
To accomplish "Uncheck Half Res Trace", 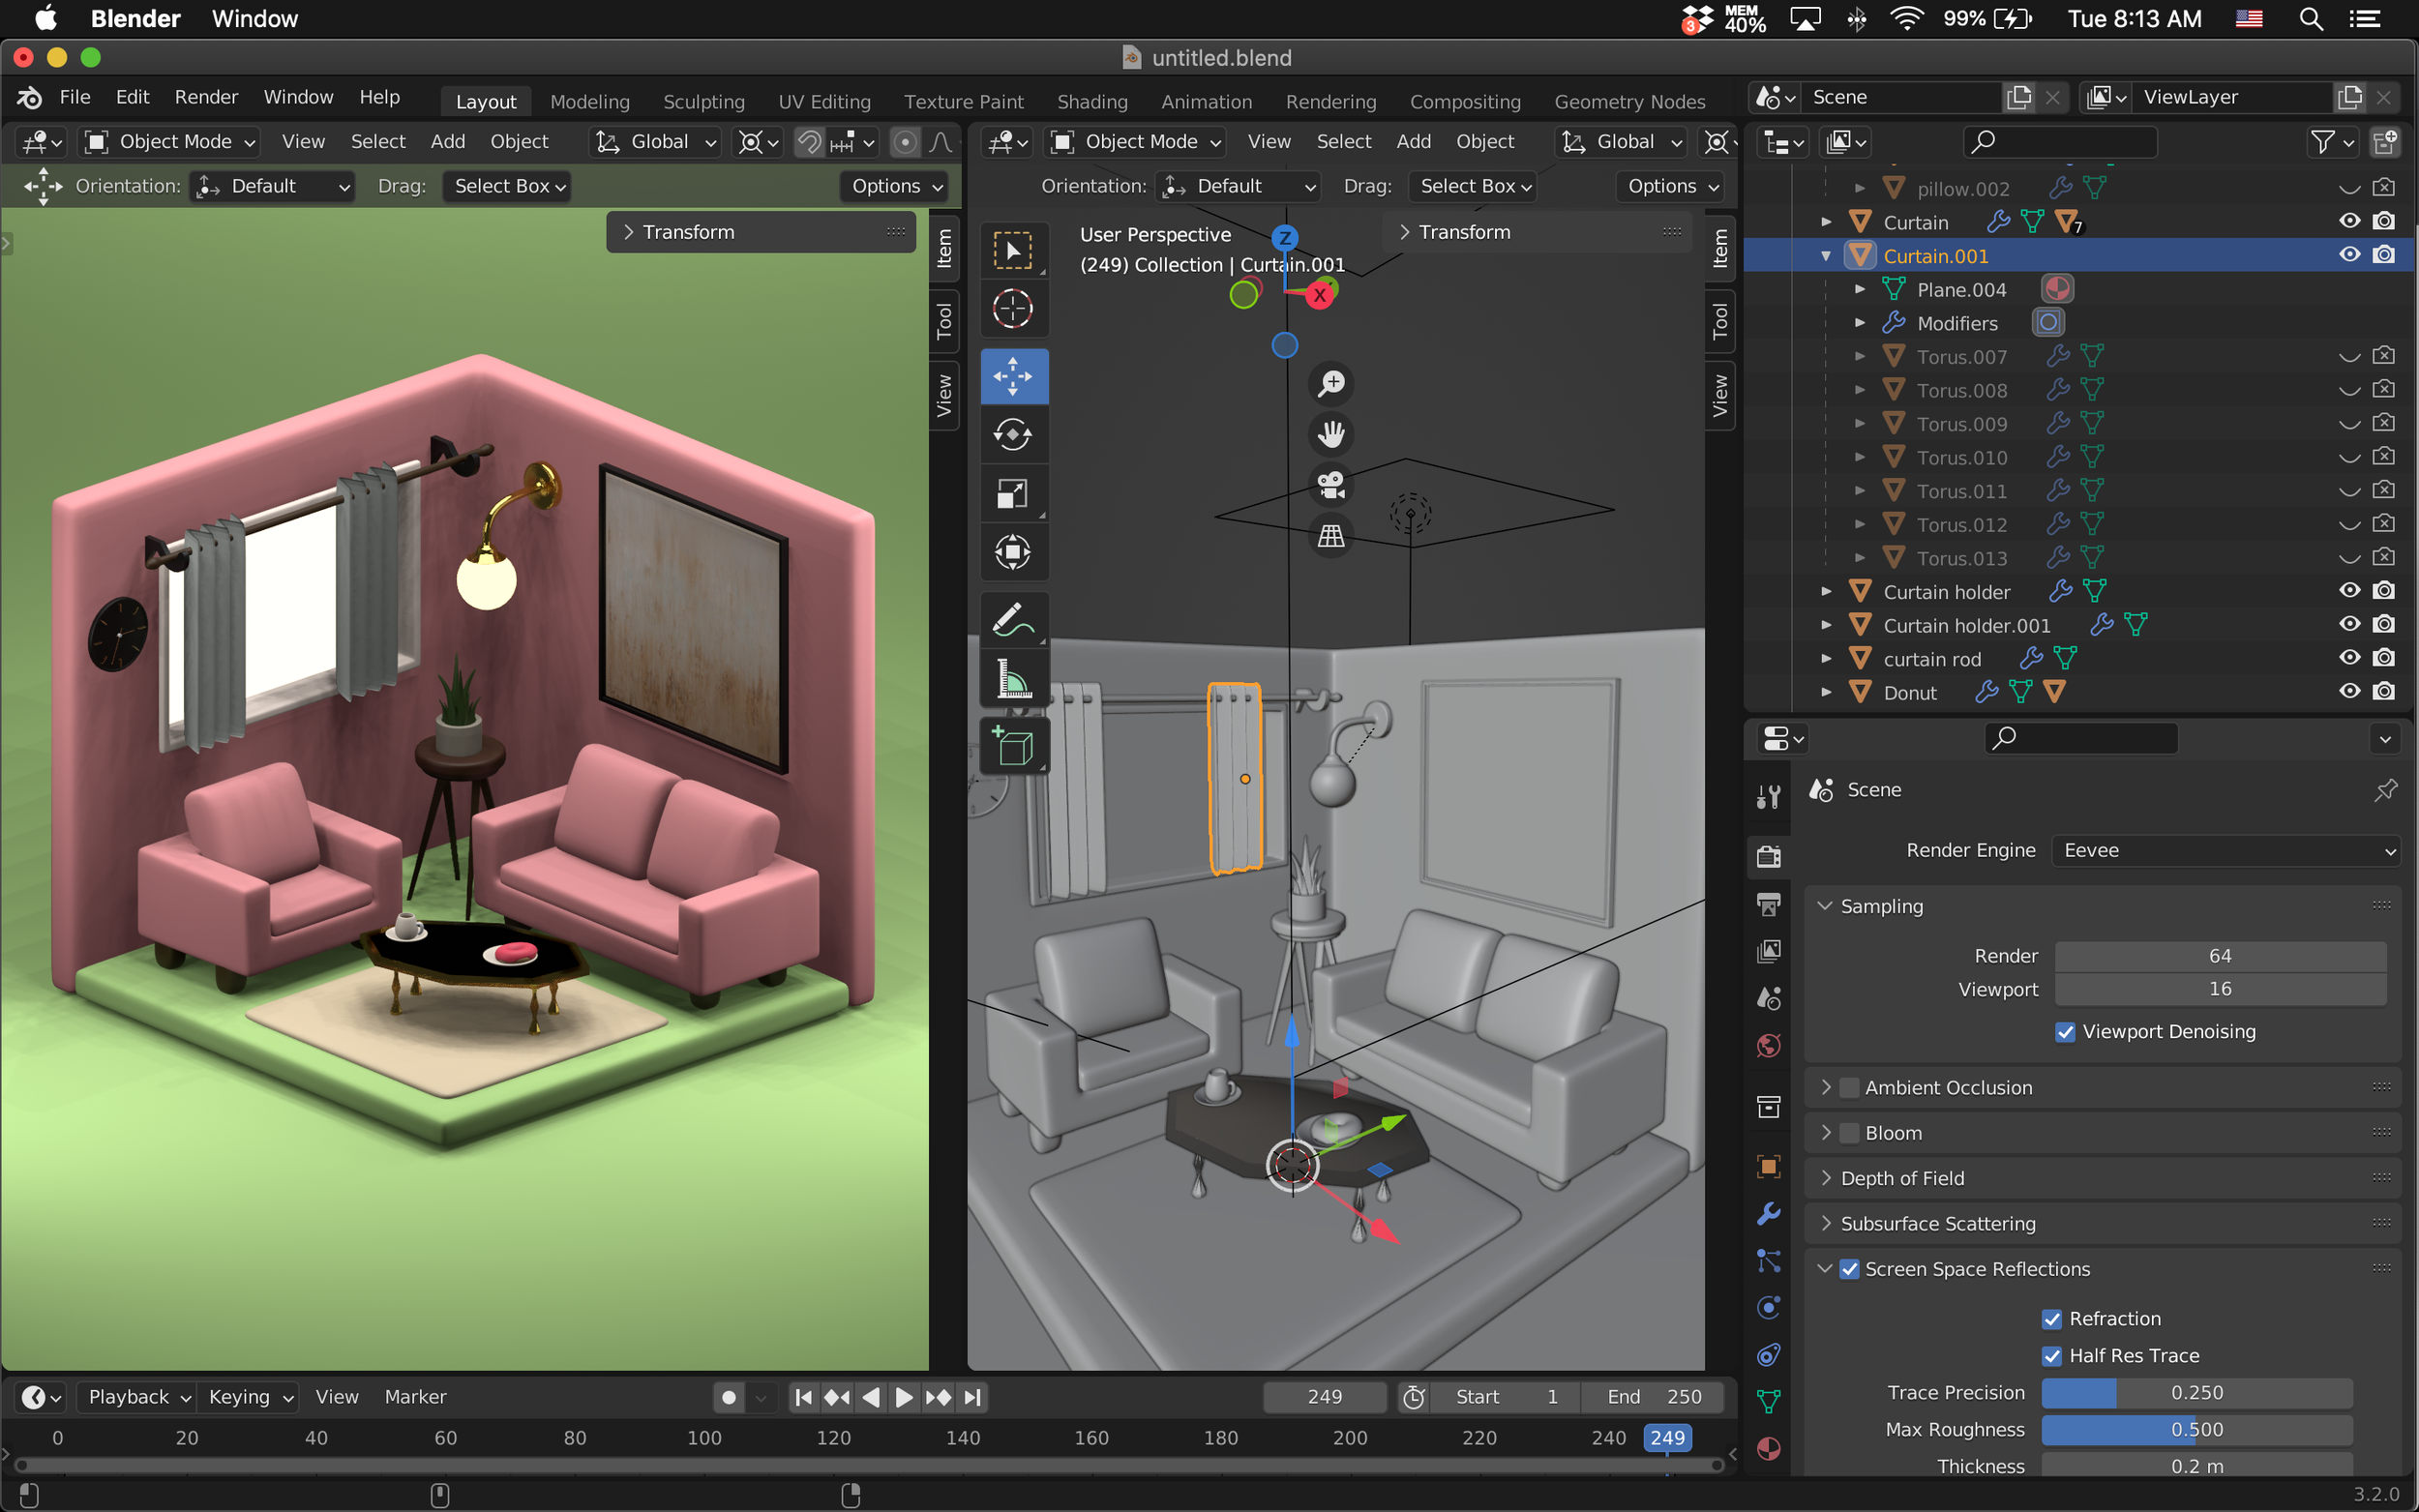I will [2051, 1356].
